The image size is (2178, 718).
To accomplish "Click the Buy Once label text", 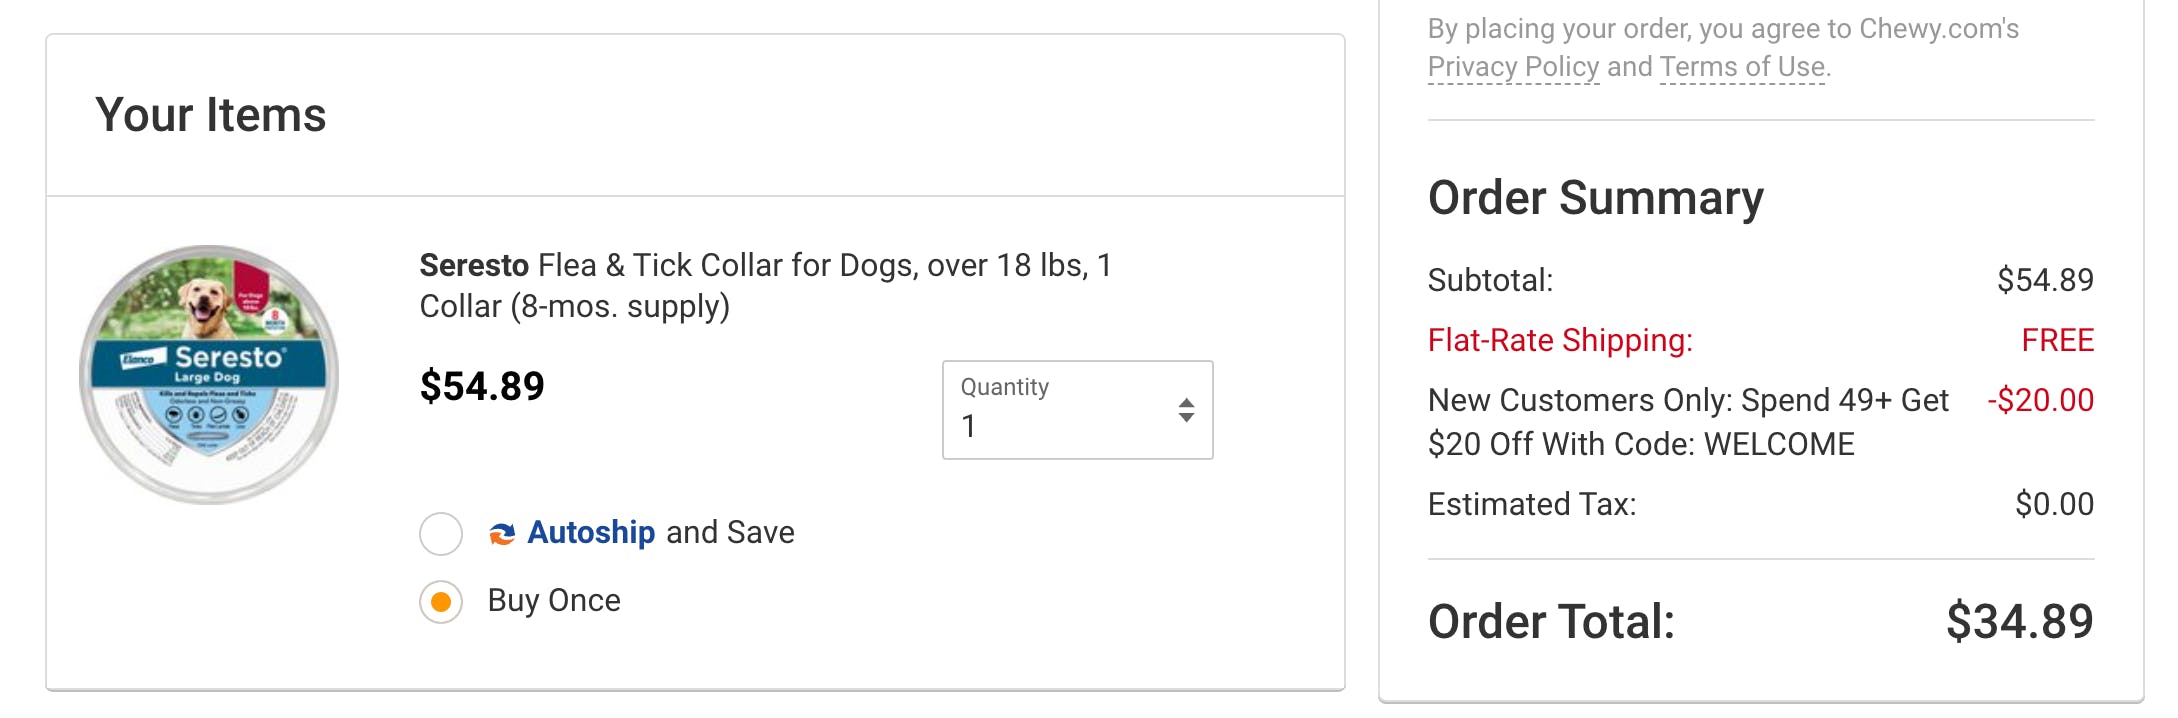I will (554, 600).
